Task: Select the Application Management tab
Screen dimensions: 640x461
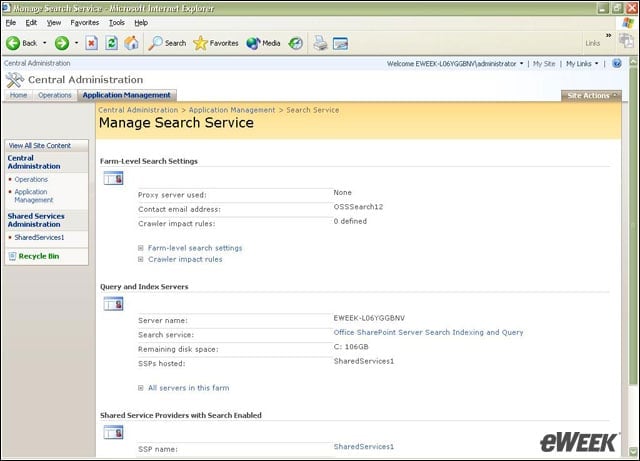Action: [x=127, y=95]
